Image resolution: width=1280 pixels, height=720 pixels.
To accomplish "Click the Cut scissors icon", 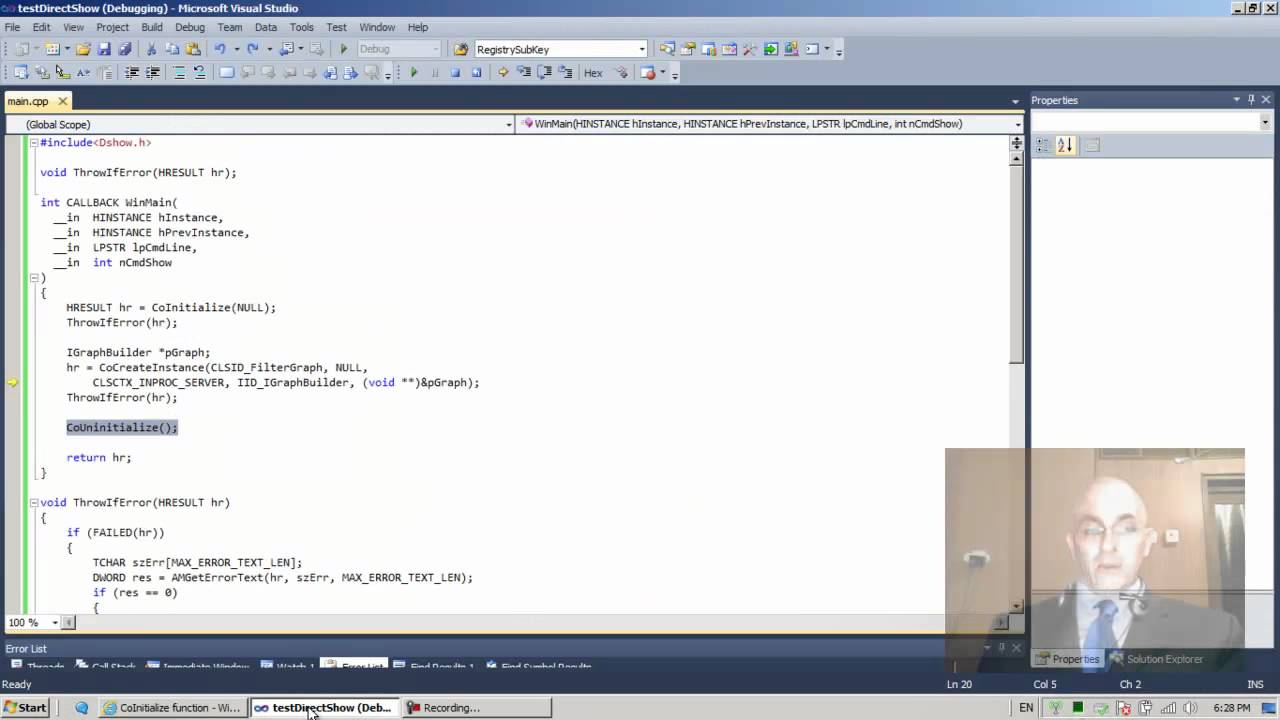I will pyautogui.click(x=152, y=49).
